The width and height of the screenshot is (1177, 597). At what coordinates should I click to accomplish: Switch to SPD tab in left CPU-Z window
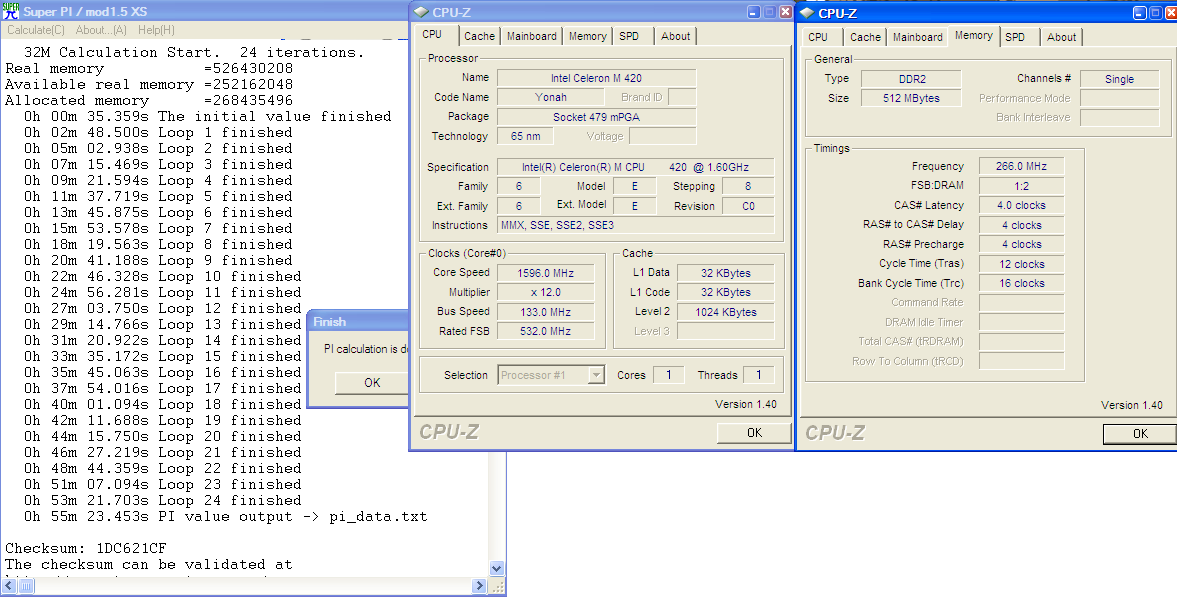(629, 36)
